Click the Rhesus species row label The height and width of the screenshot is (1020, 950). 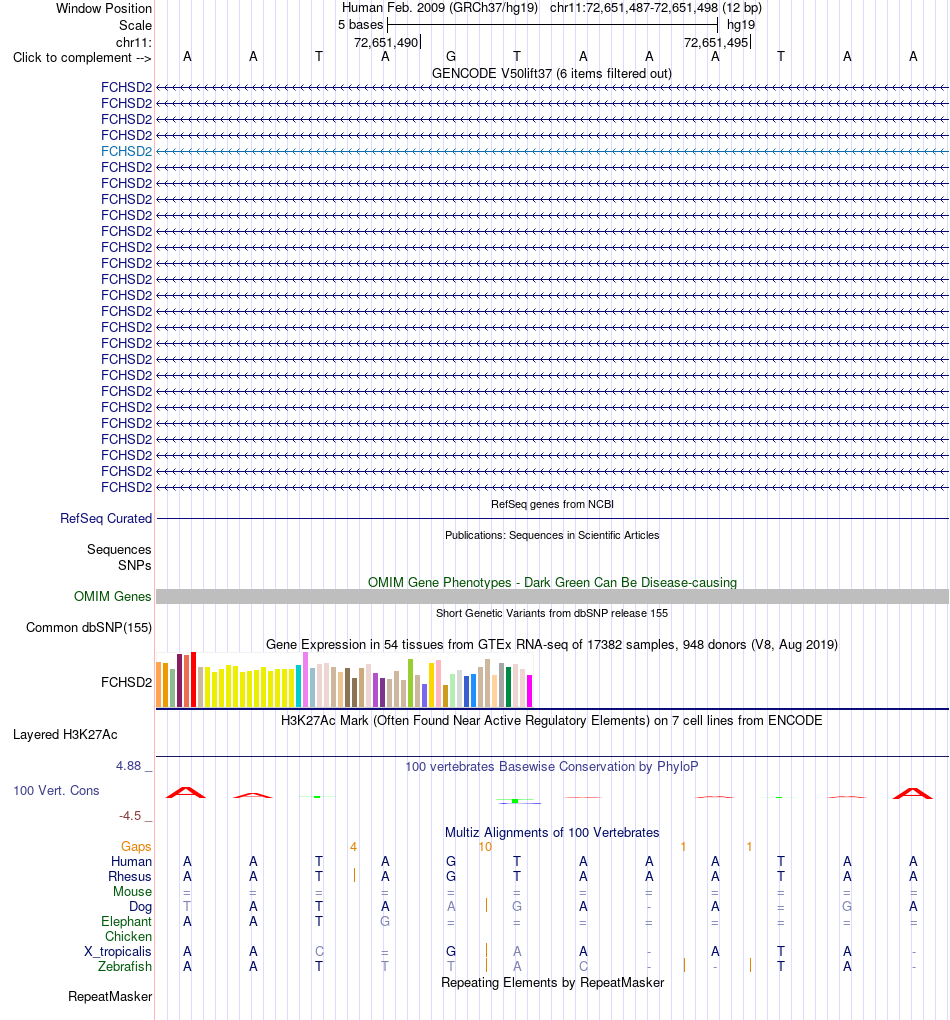click(x=130, y=876)
